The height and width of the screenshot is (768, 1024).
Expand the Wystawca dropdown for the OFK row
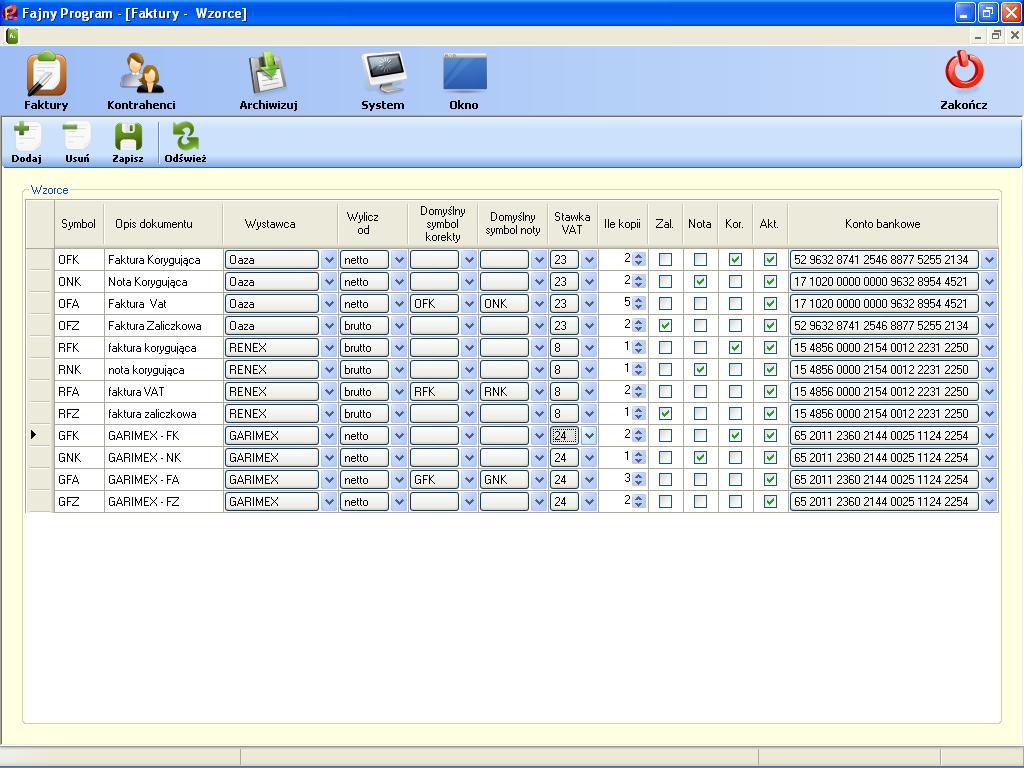[x=329, y=260]
